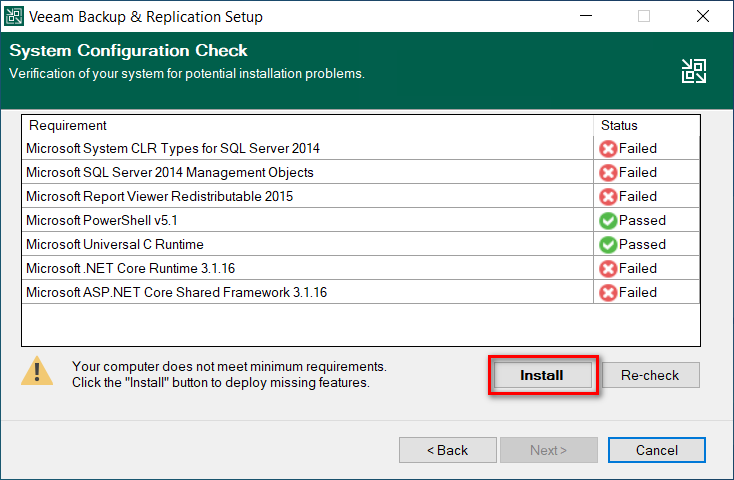Click Passed status text for PowerShell v5.1
This screenshot has height=480, width=734.
pos(642,220)
